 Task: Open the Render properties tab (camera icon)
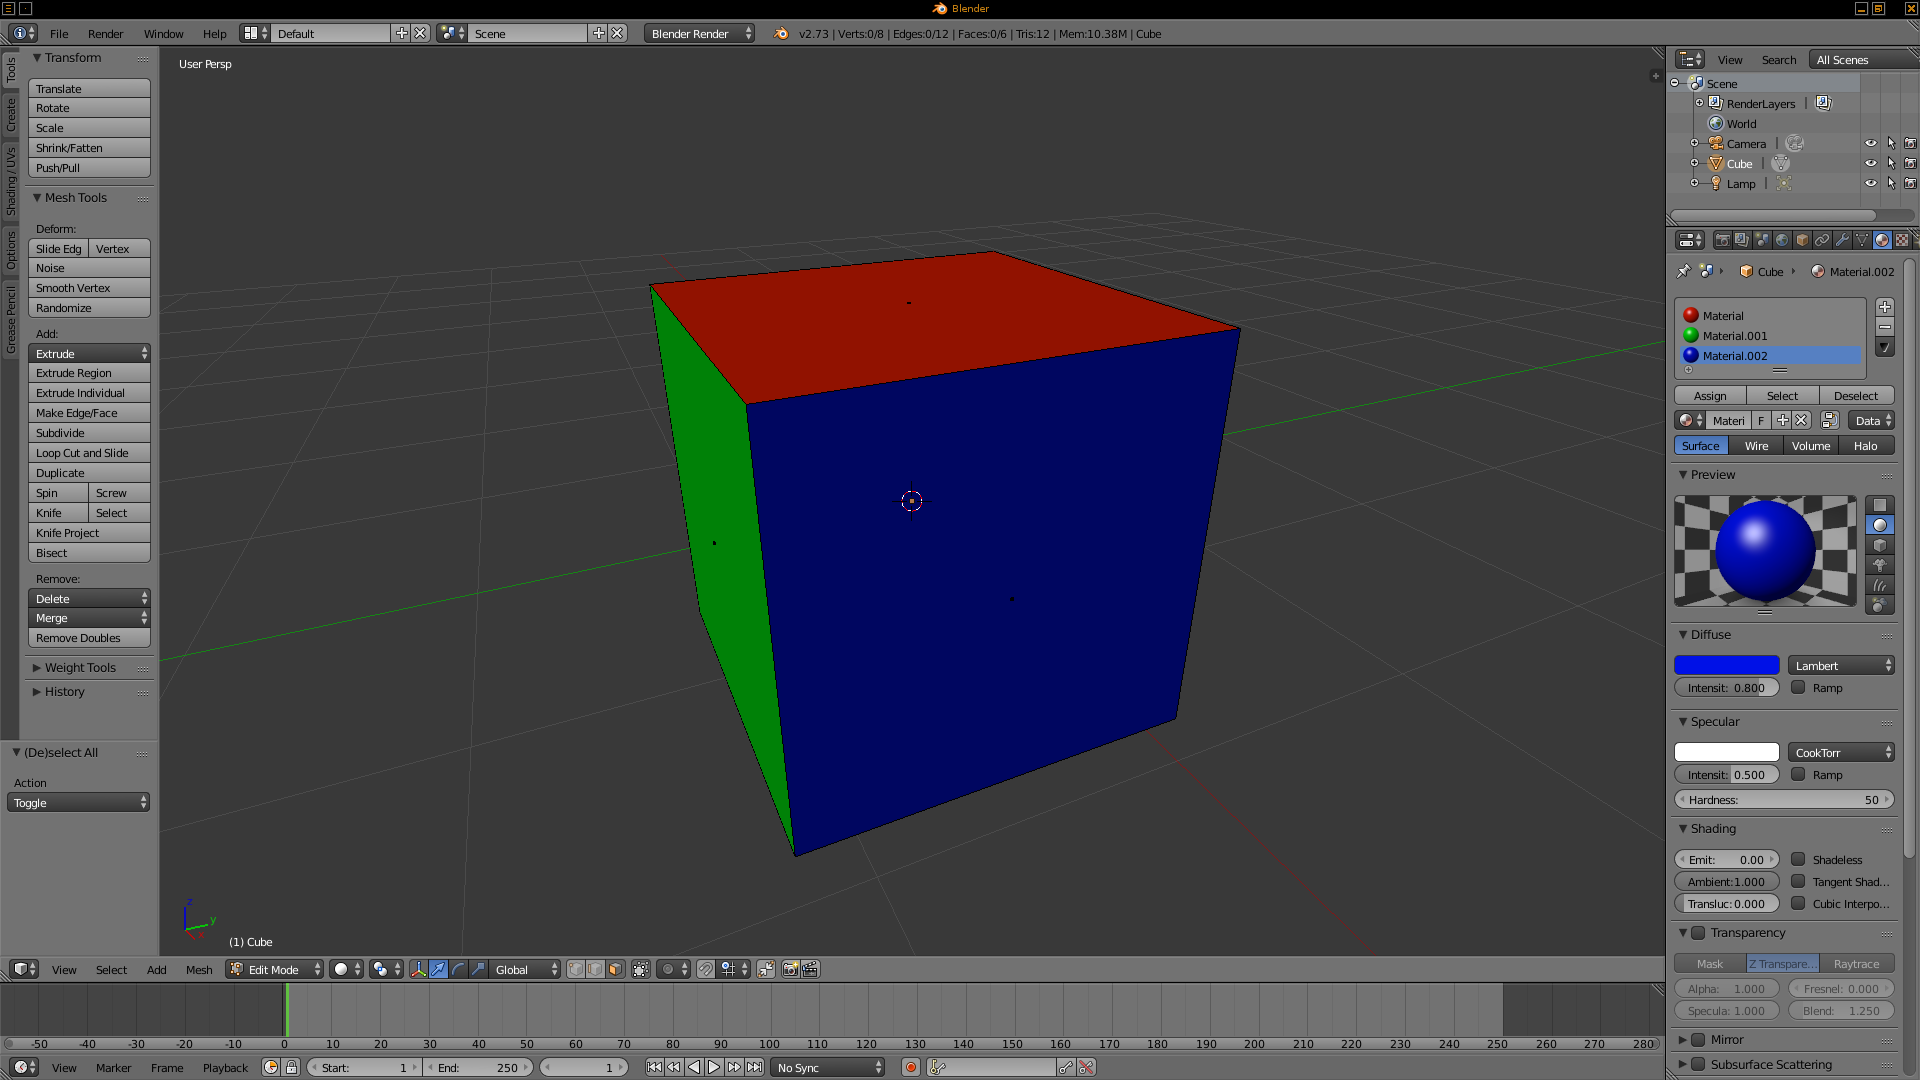point(1722,240)
